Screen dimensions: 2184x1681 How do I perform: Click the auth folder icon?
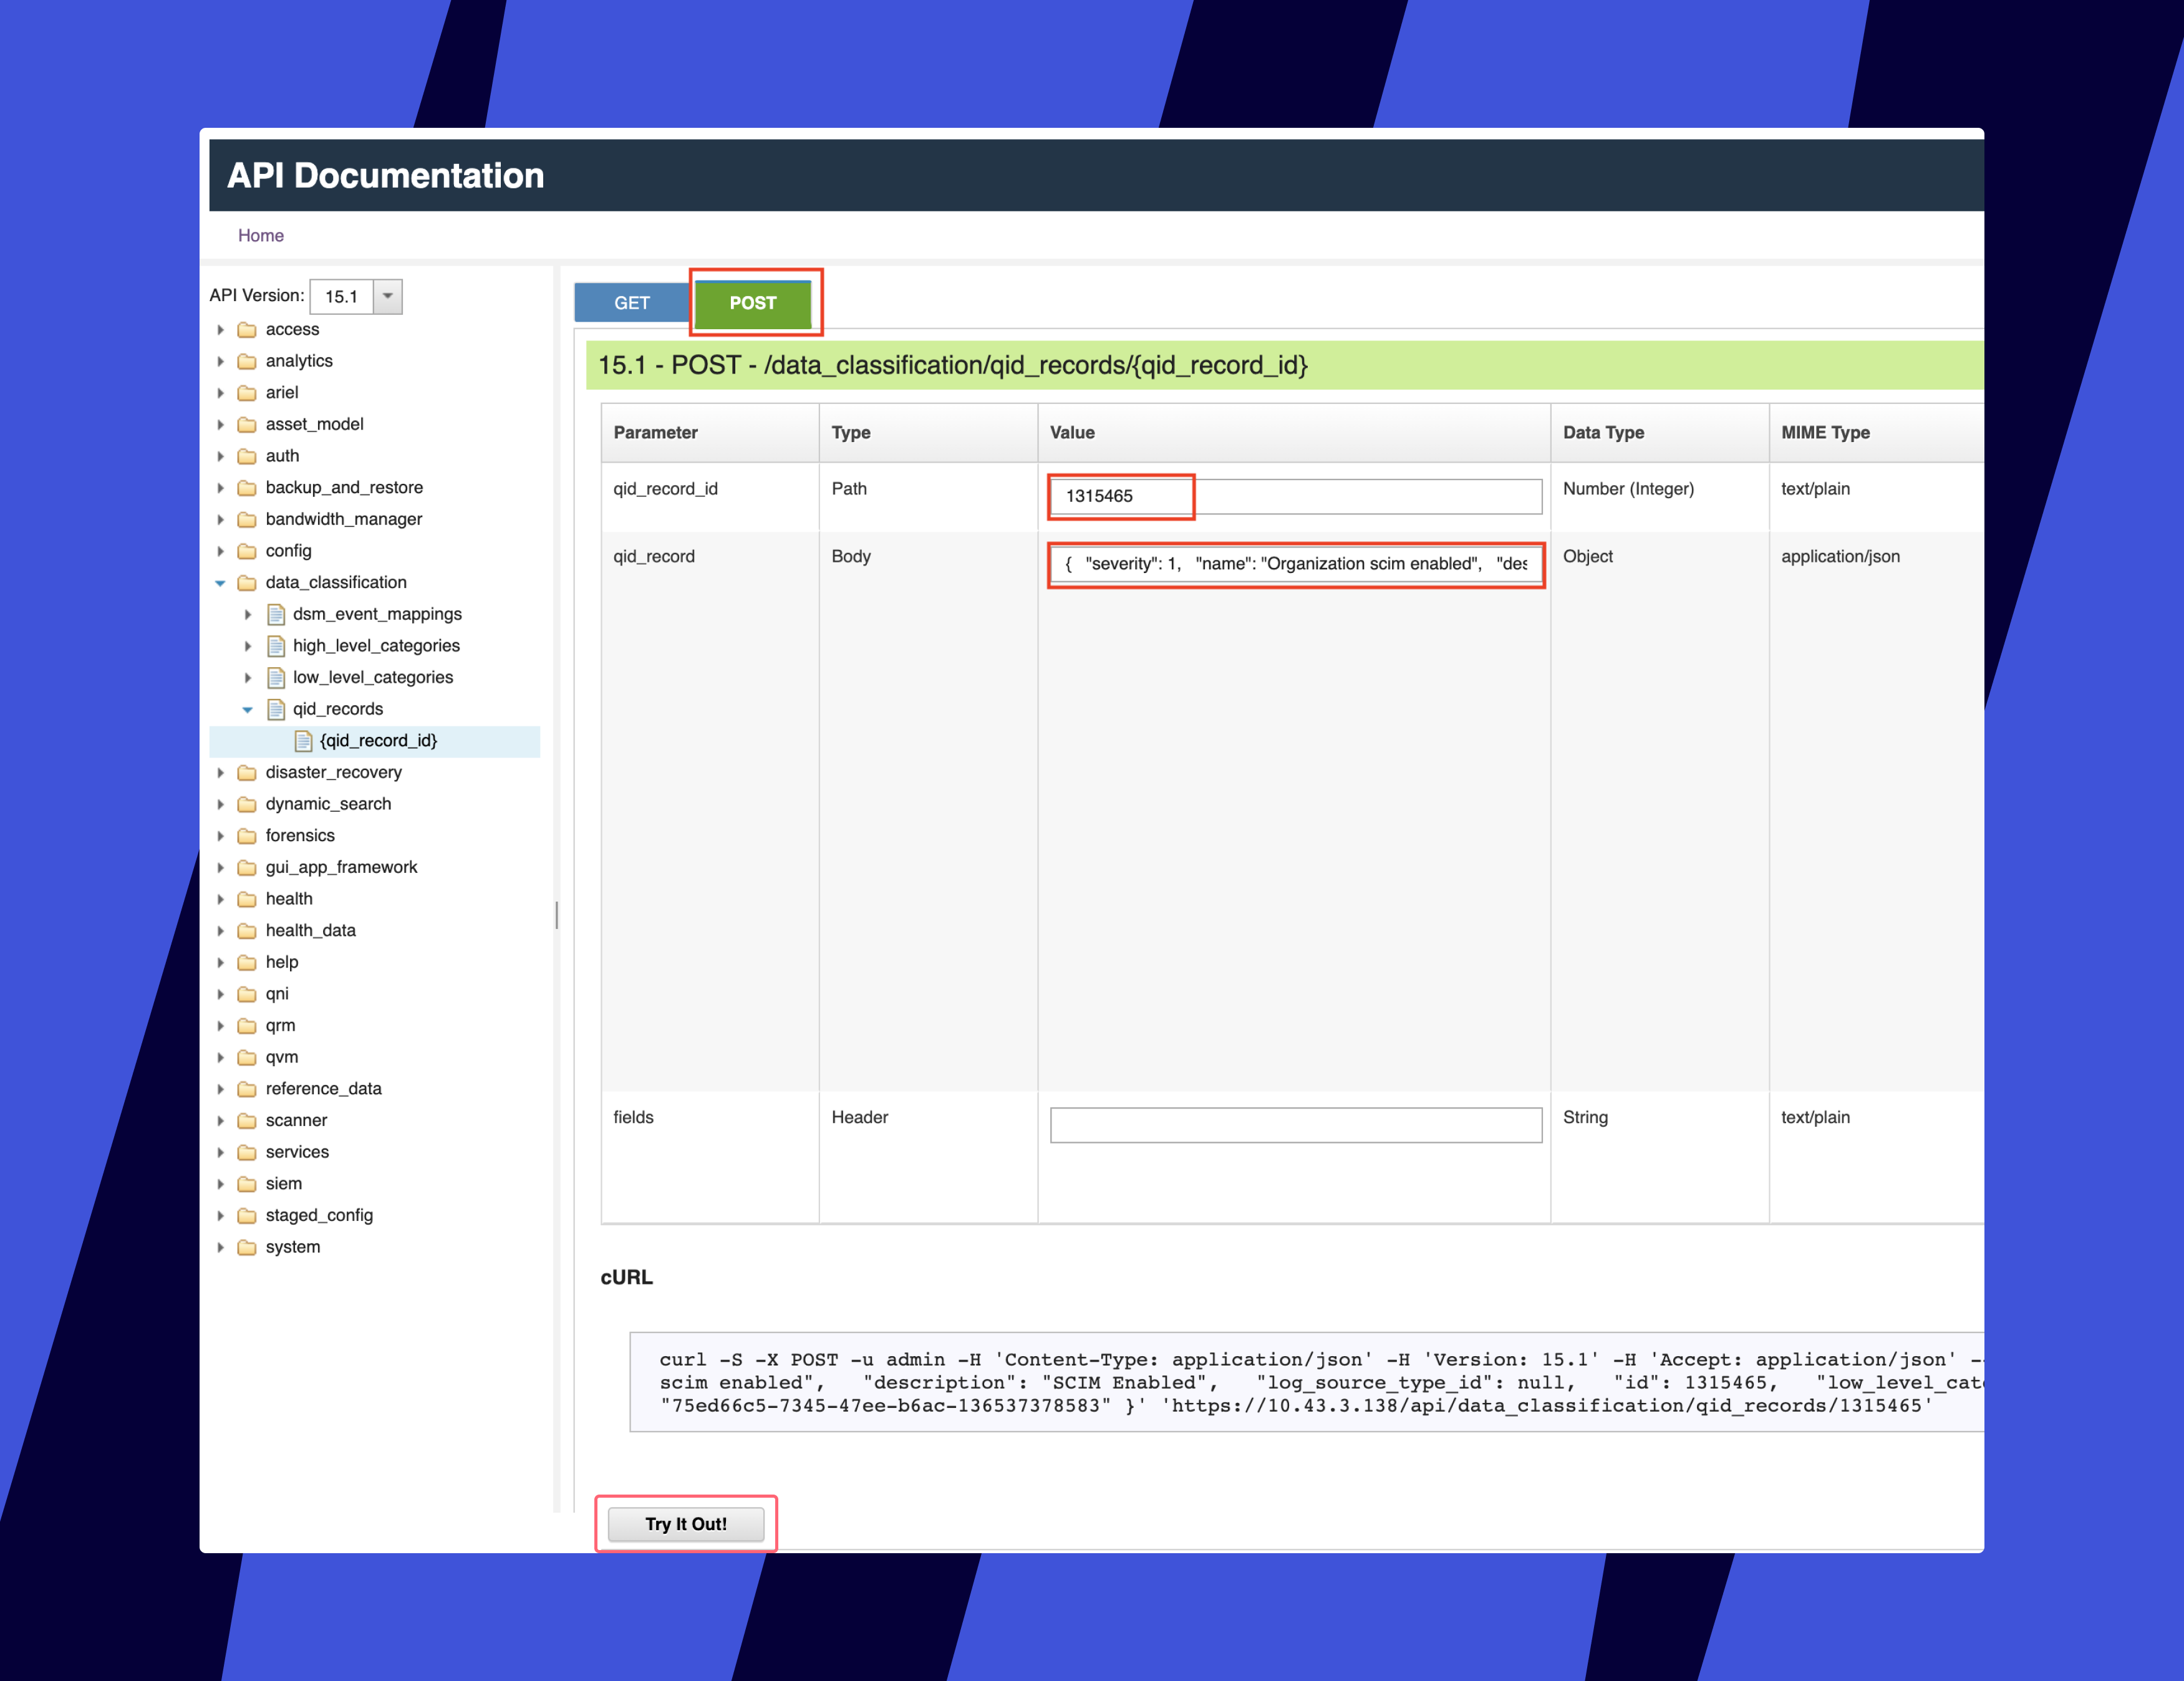tap(247, 457)
